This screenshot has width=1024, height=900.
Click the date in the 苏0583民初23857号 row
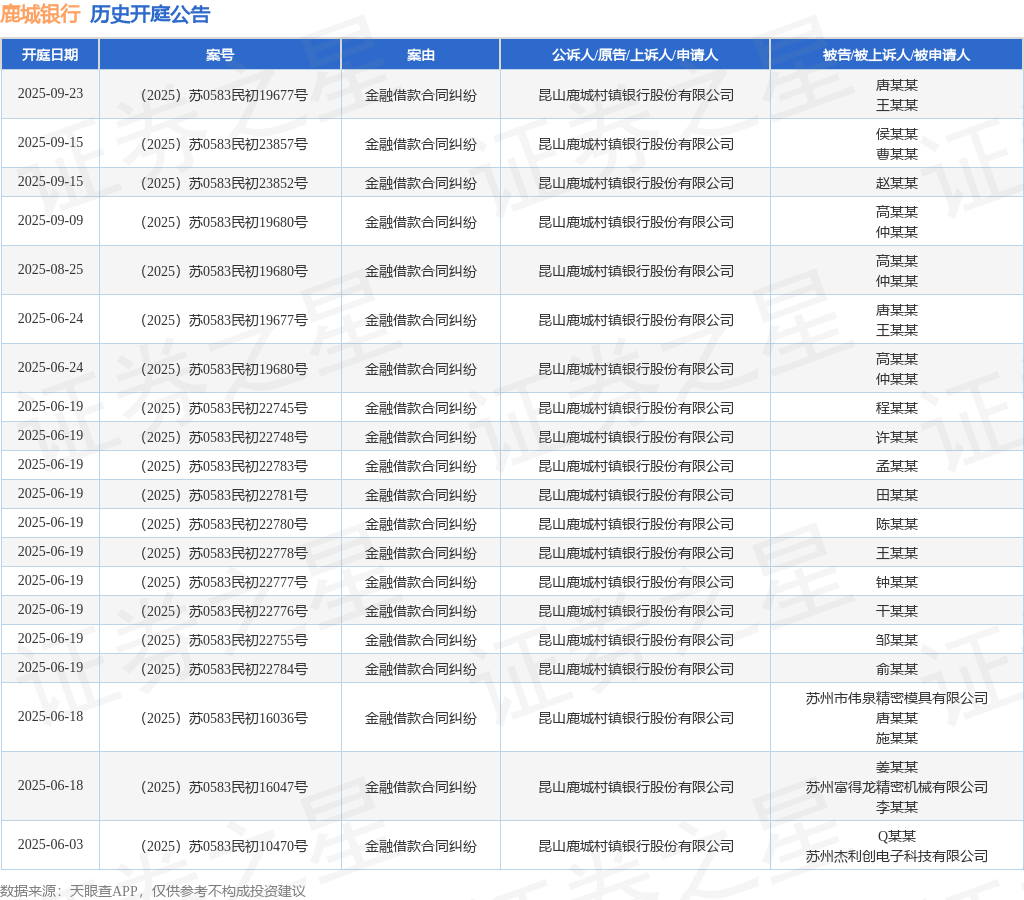(x=50, y=142)
